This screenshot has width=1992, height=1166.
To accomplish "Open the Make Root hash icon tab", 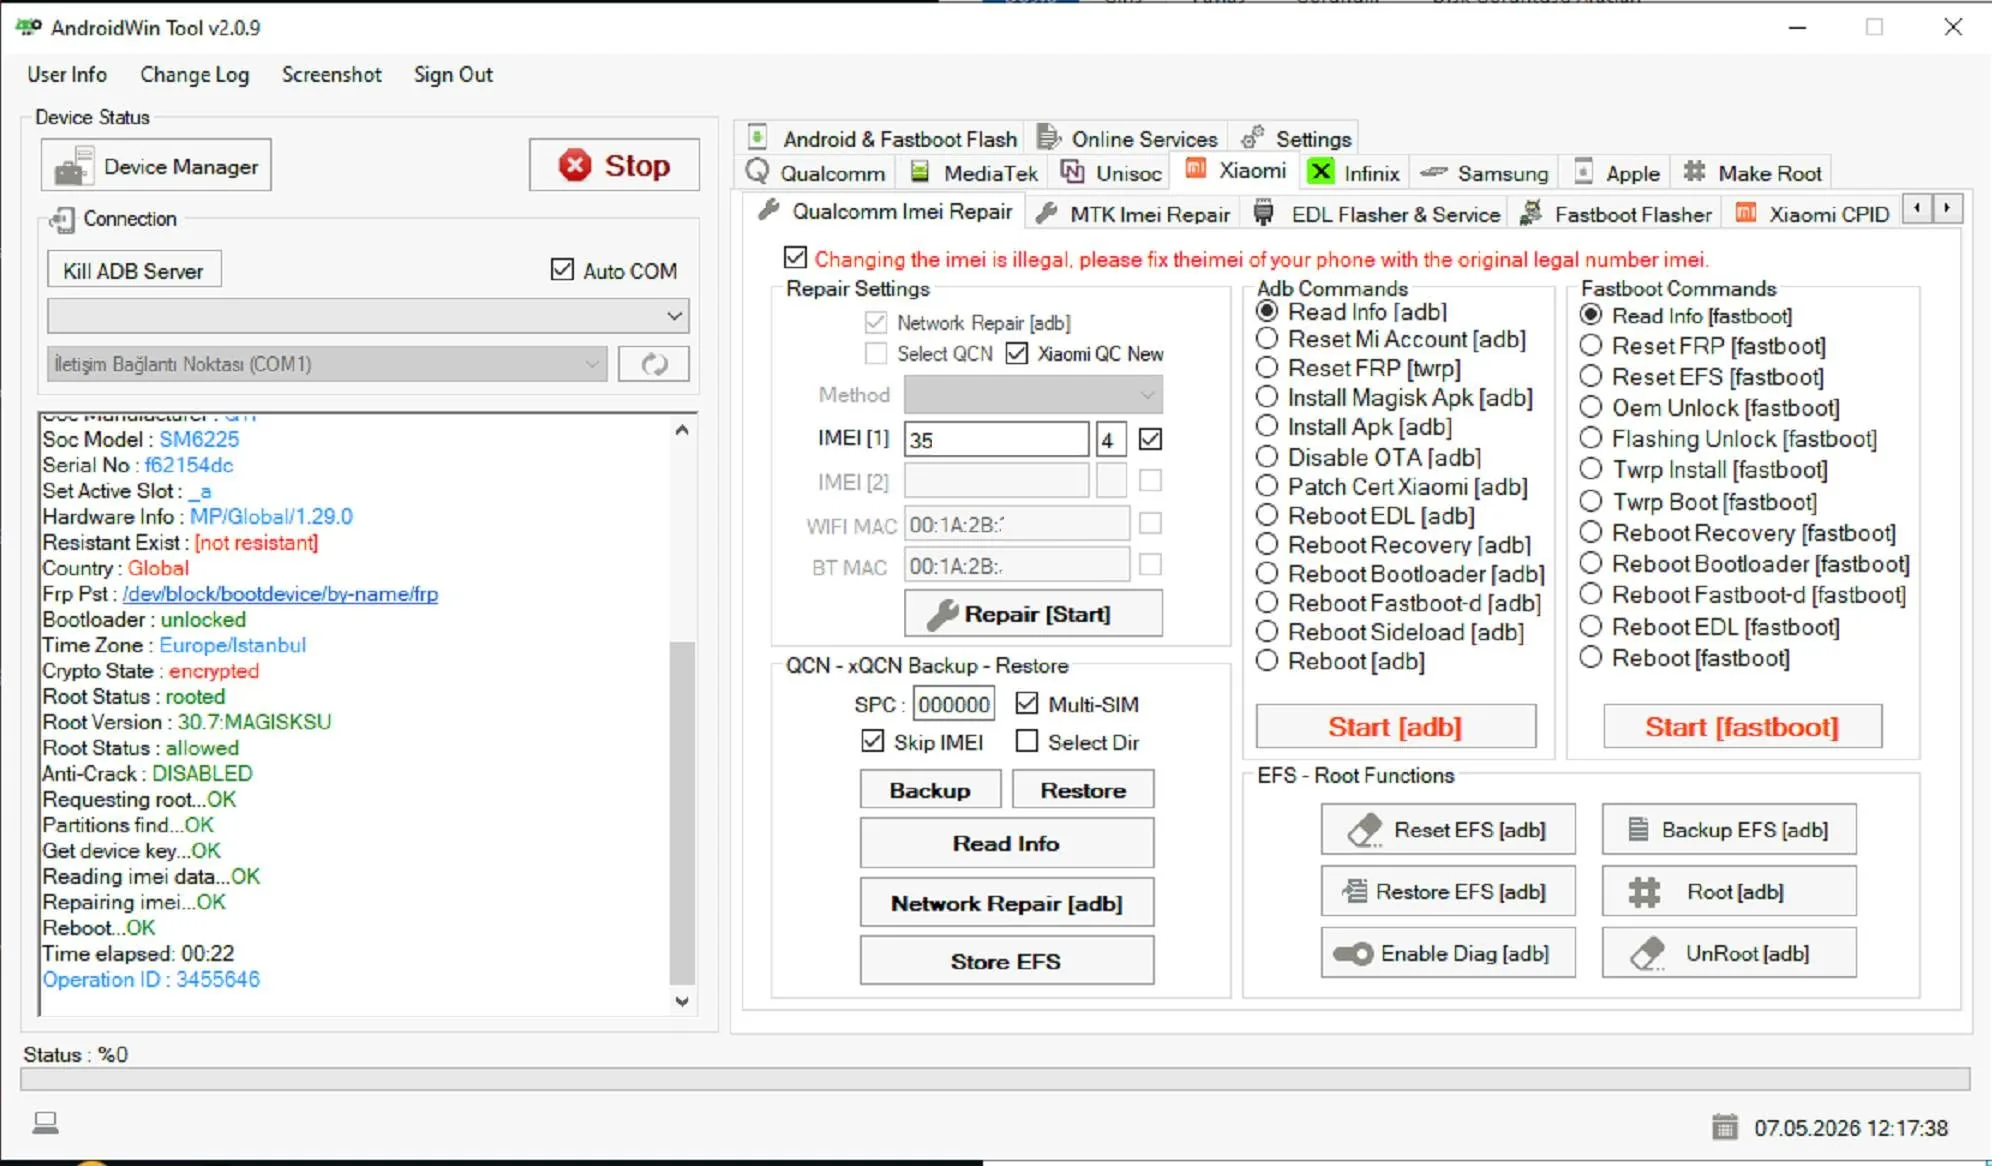I will (1694, 172).
